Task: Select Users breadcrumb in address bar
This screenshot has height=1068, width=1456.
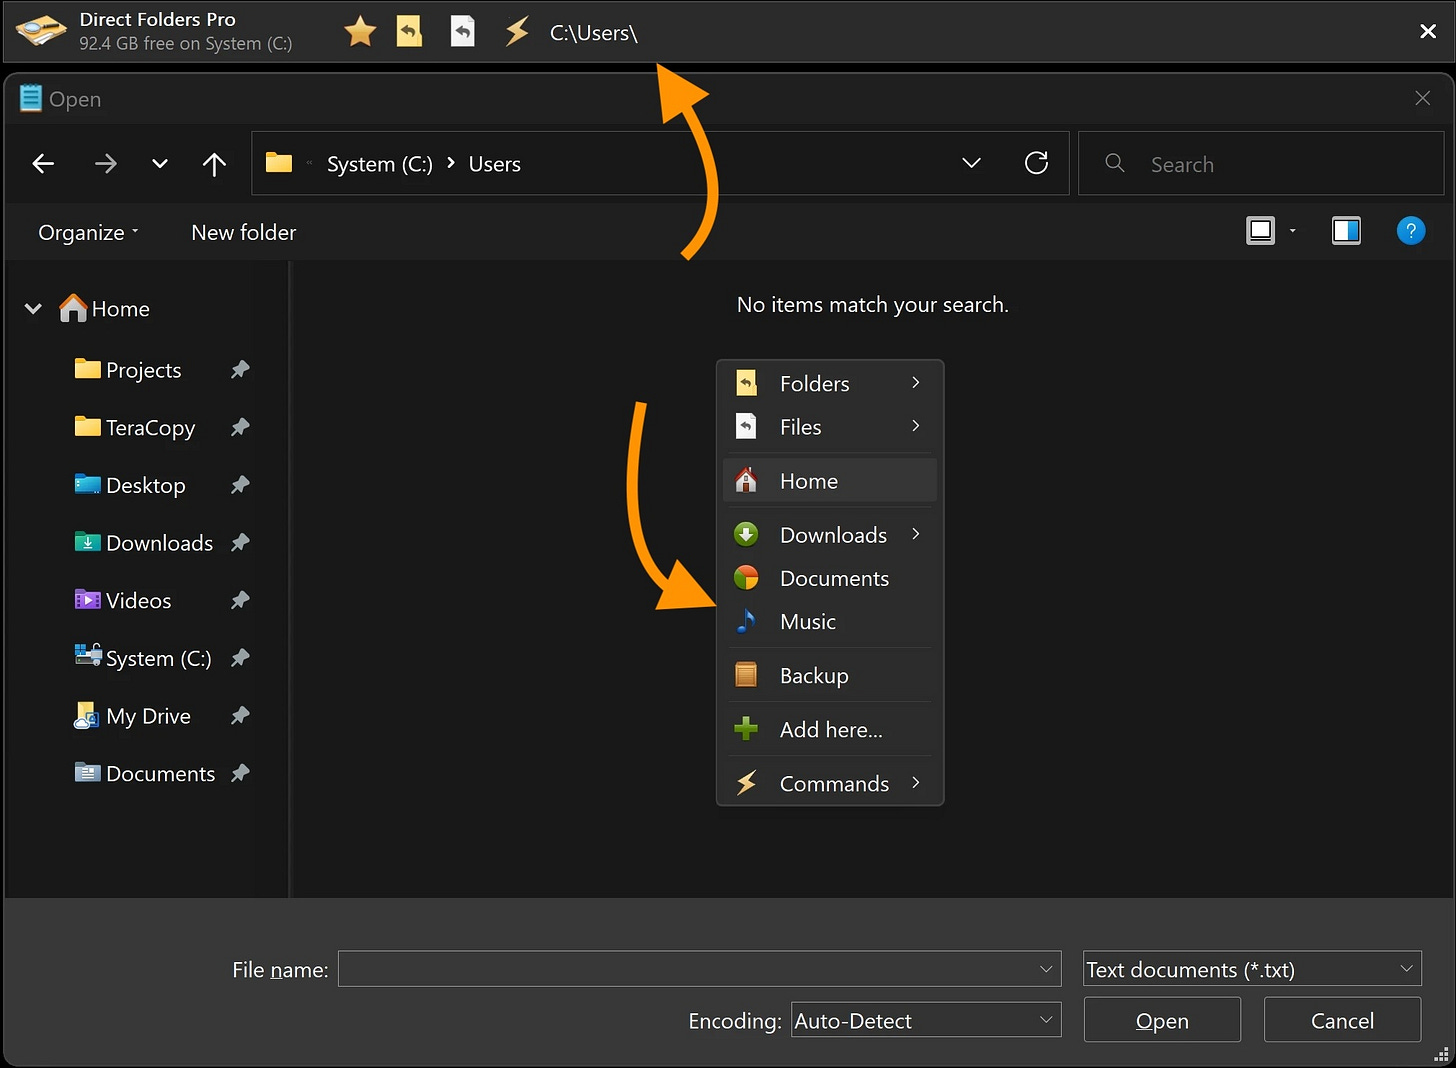Action: [x=495, y=164]
